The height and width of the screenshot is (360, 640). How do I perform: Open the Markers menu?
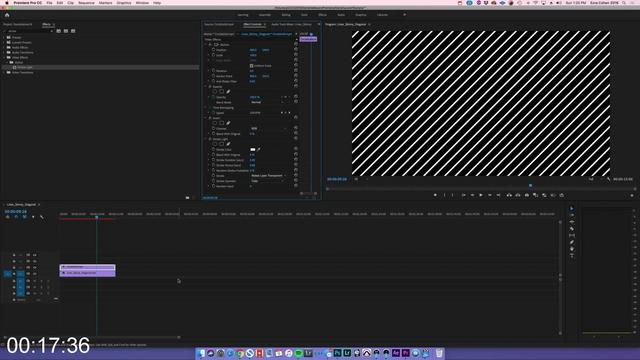(x=105, y=3)
